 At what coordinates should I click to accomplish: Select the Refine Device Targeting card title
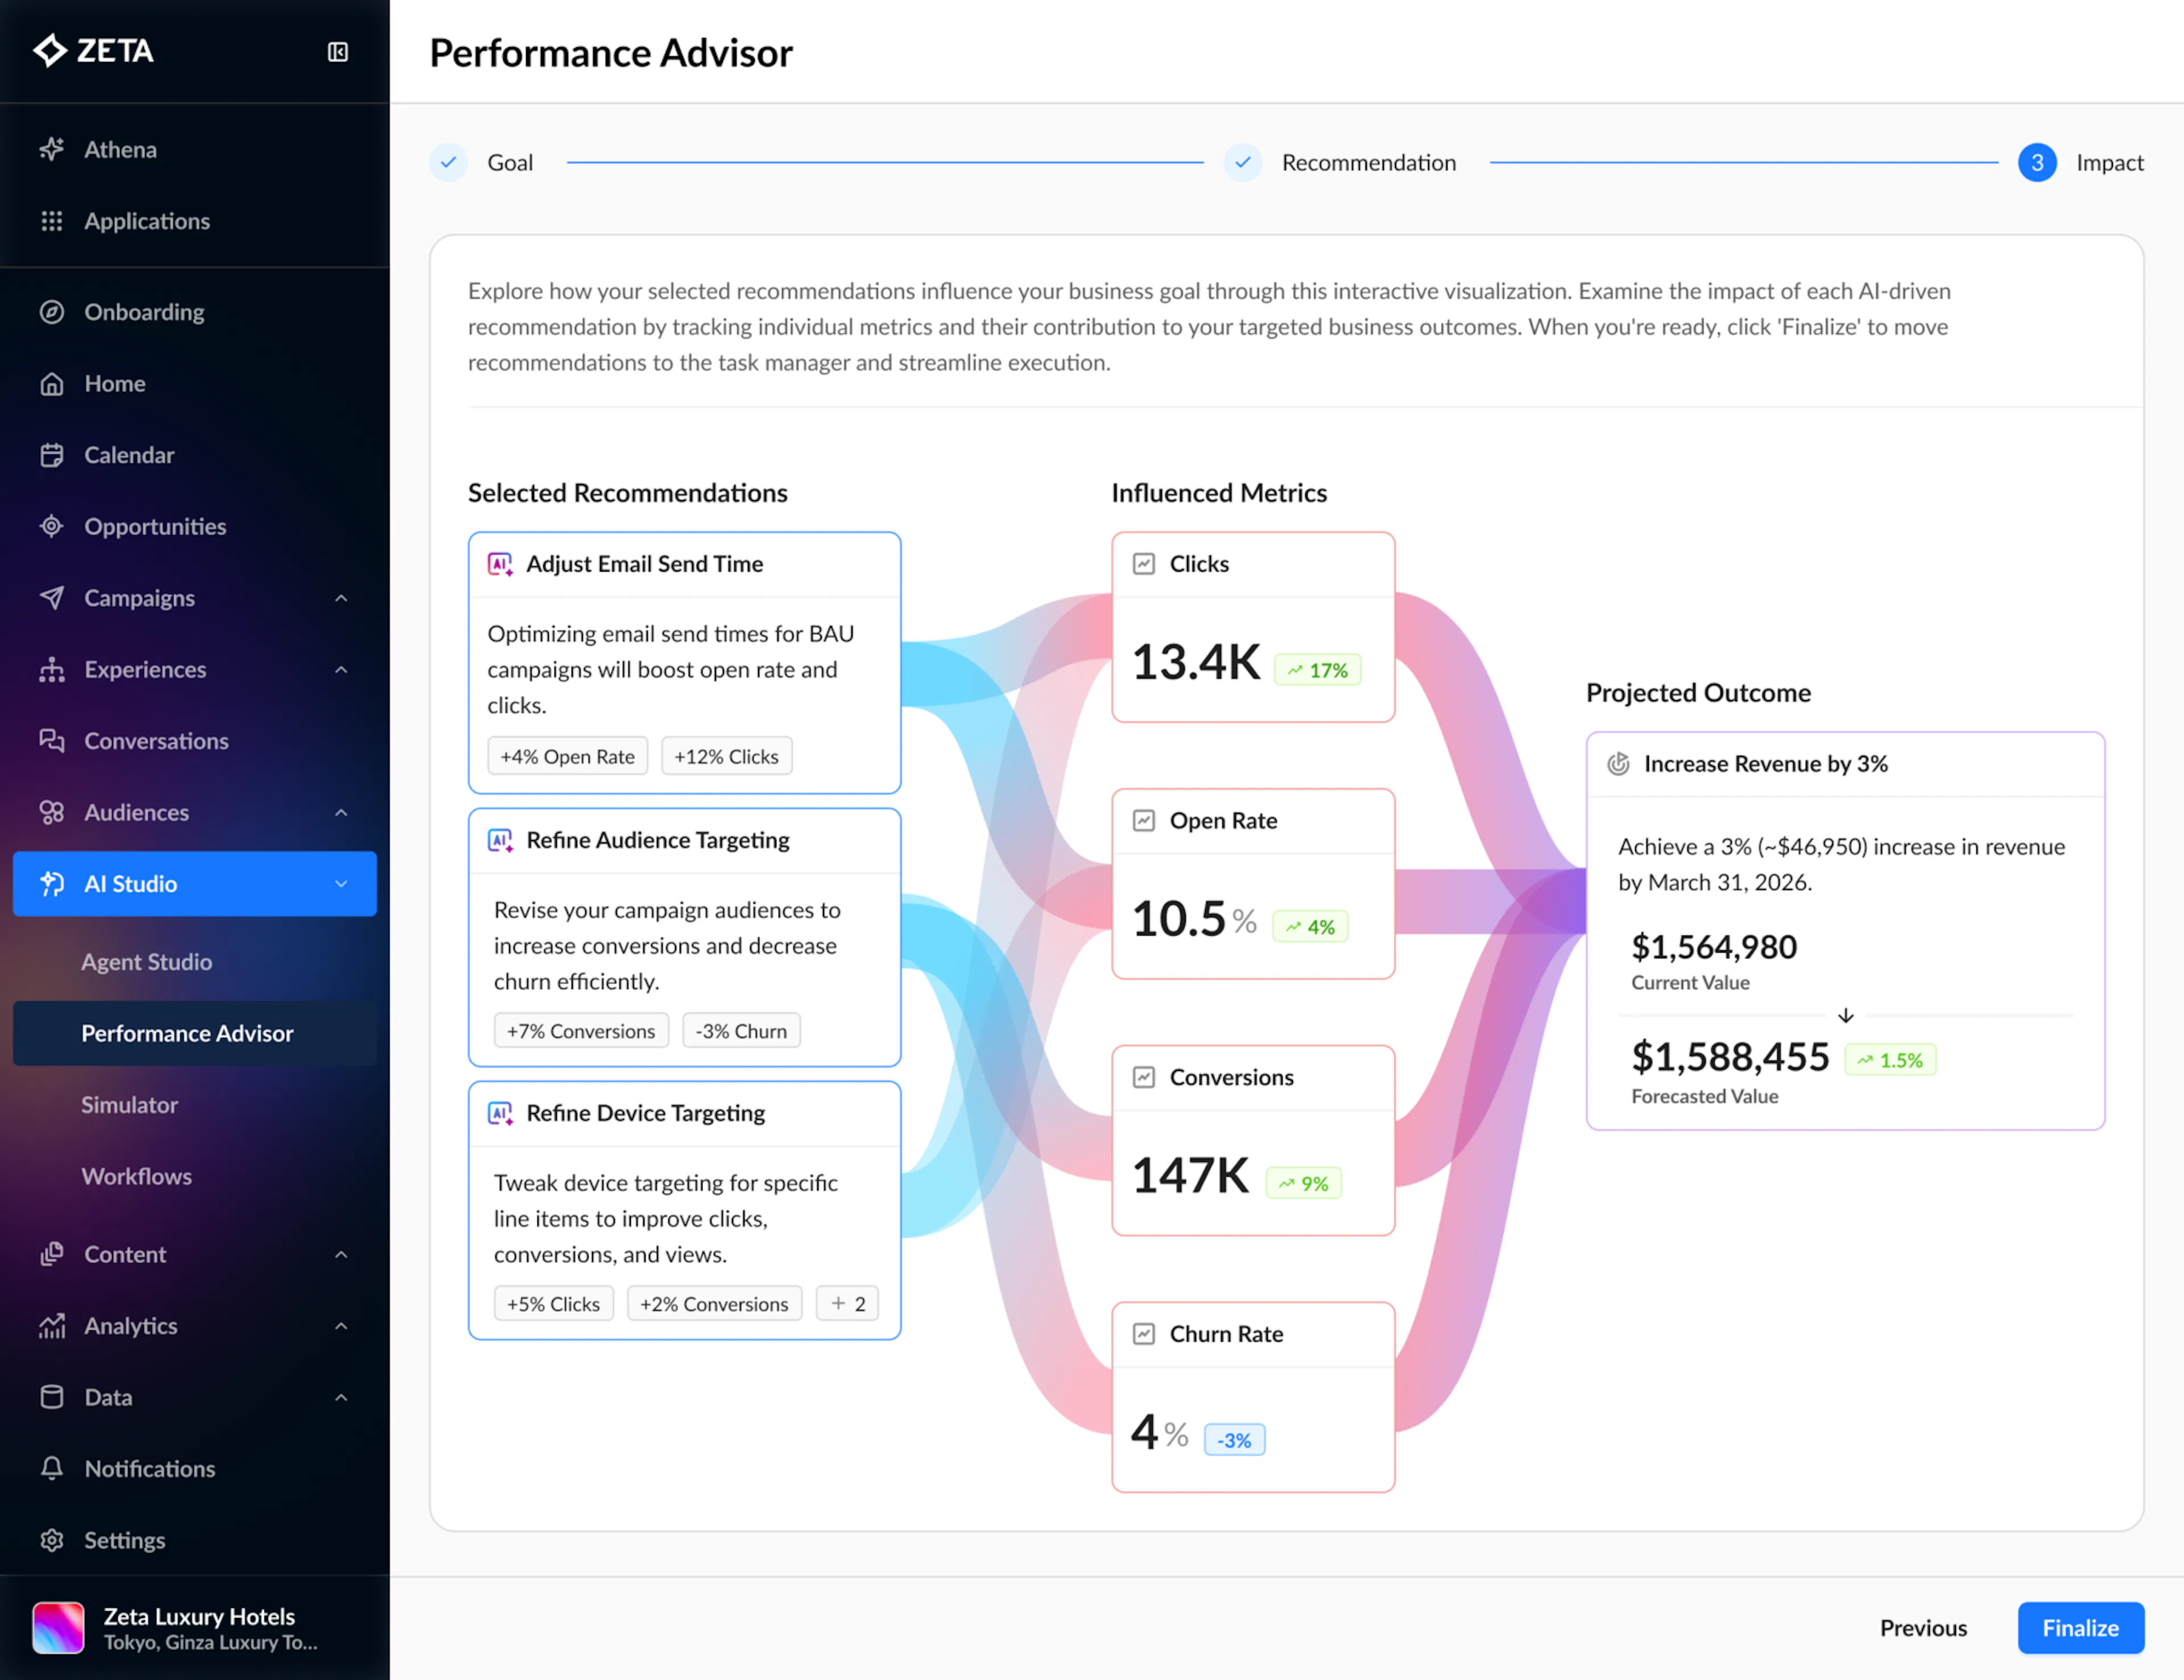(x=646, y=1113)
